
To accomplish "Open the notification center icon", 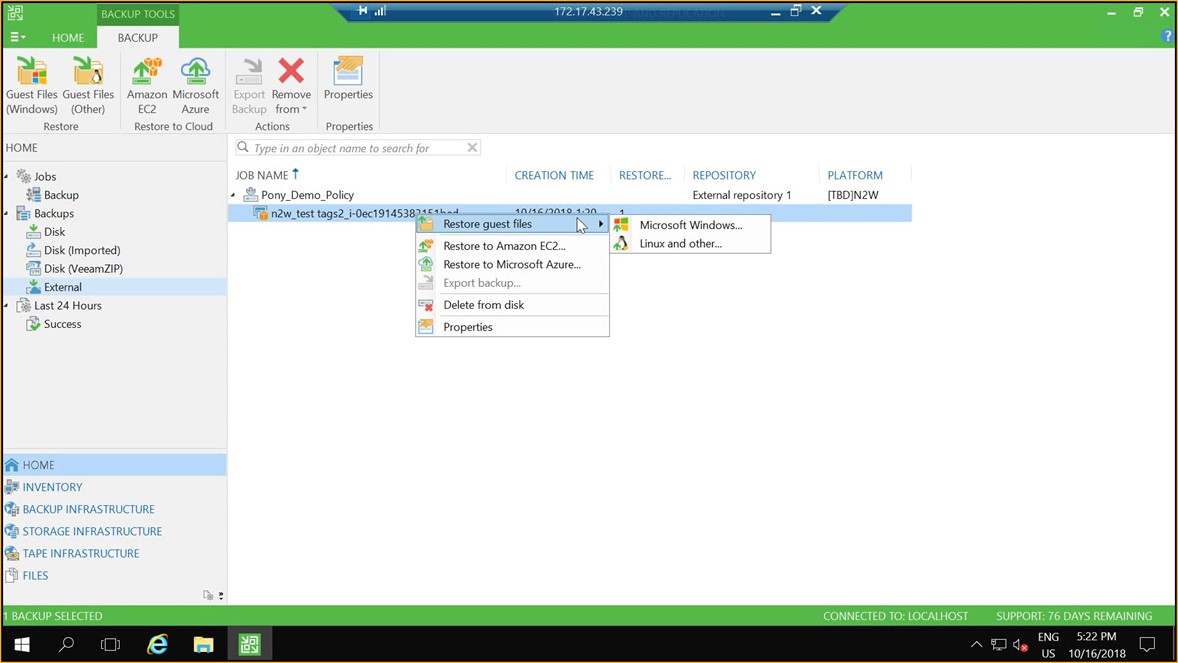I will click(x=1147, y=644).
